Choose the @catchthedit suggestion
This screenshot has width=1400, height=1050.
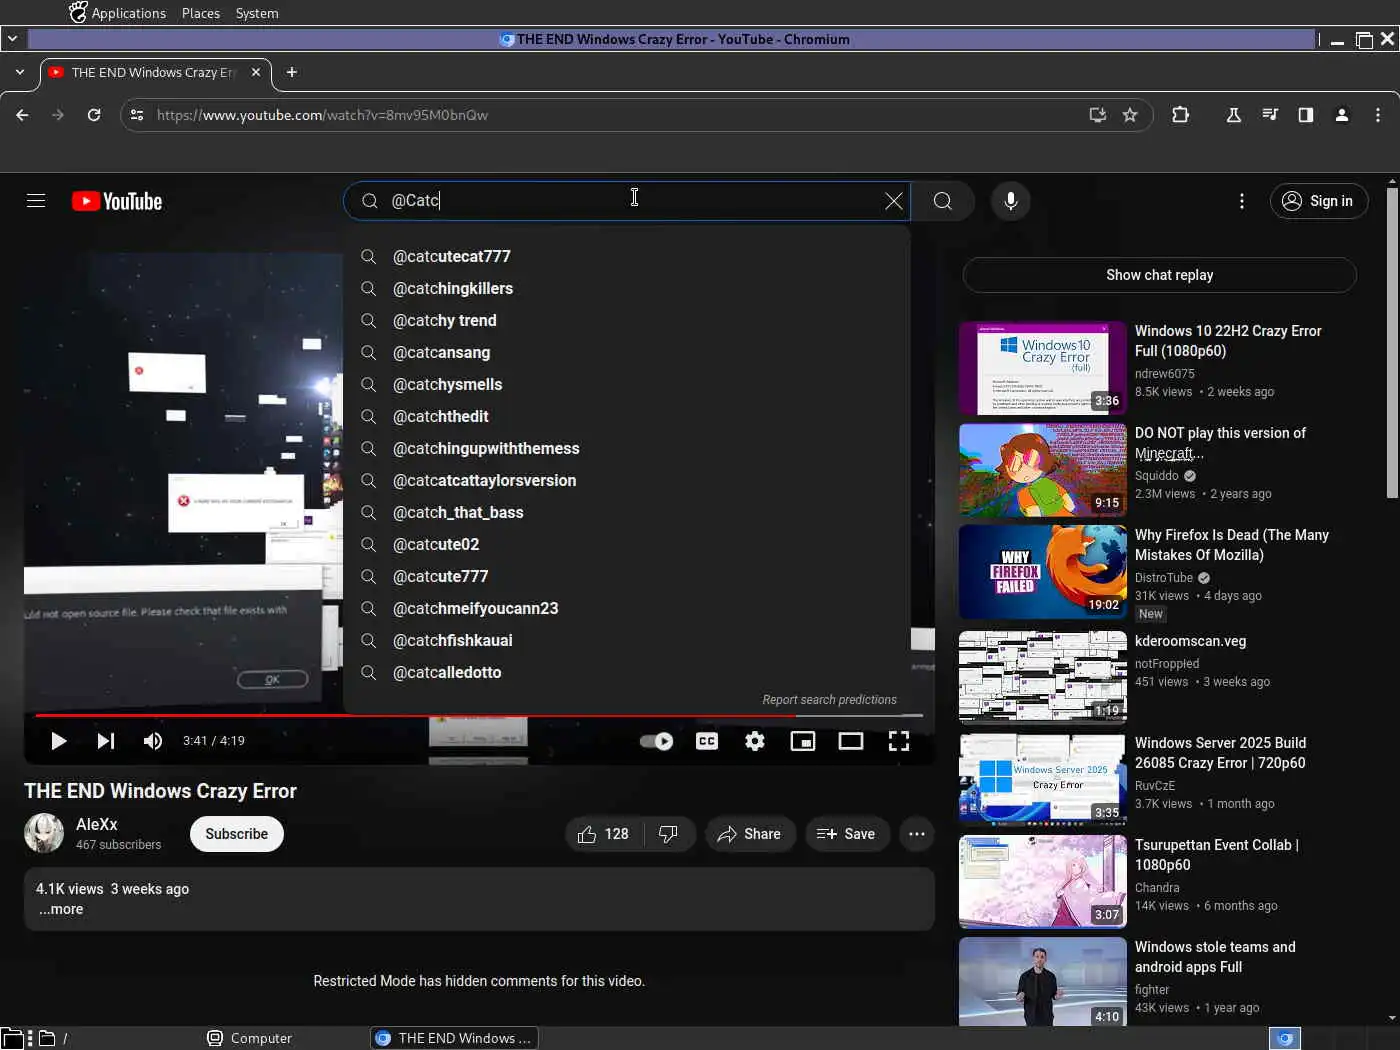[x=627, y=417]
